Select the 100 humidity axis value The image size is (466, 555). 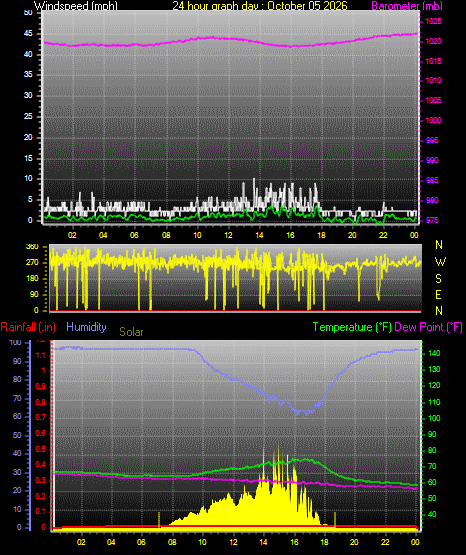[x=16, y=342]
